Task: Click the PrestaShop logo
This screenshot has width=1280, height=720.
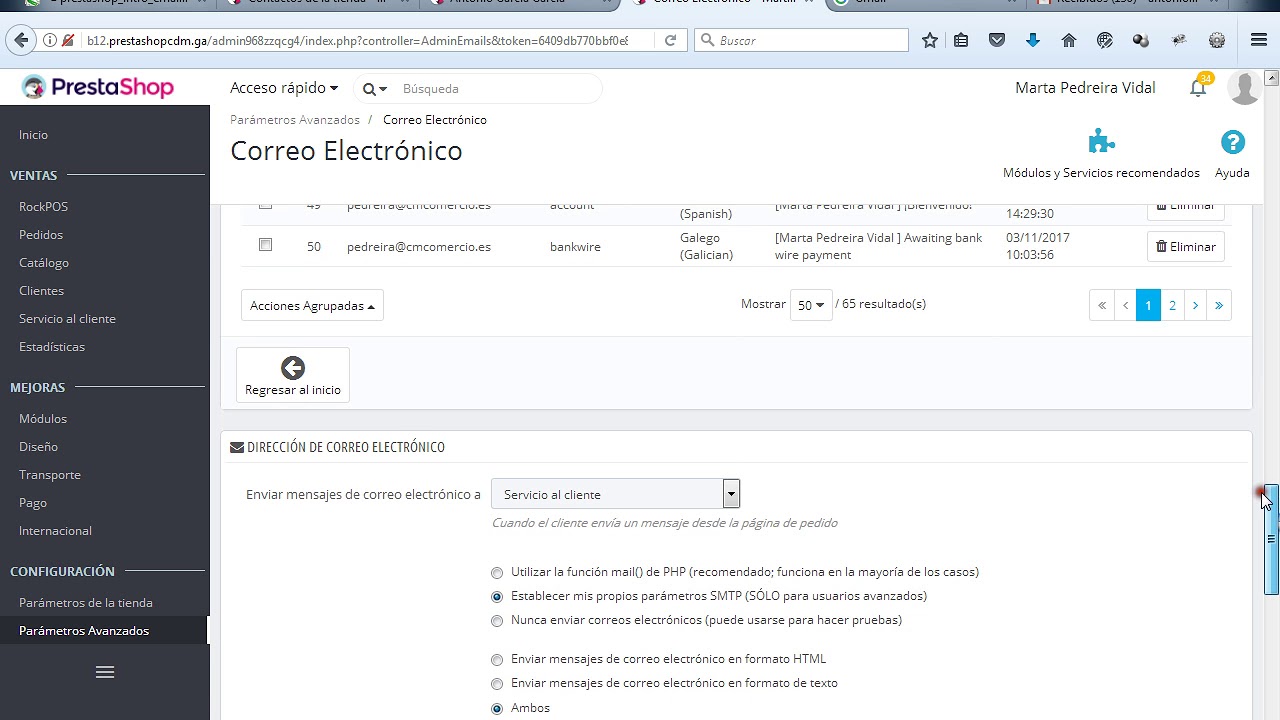Action: [98, 87]
